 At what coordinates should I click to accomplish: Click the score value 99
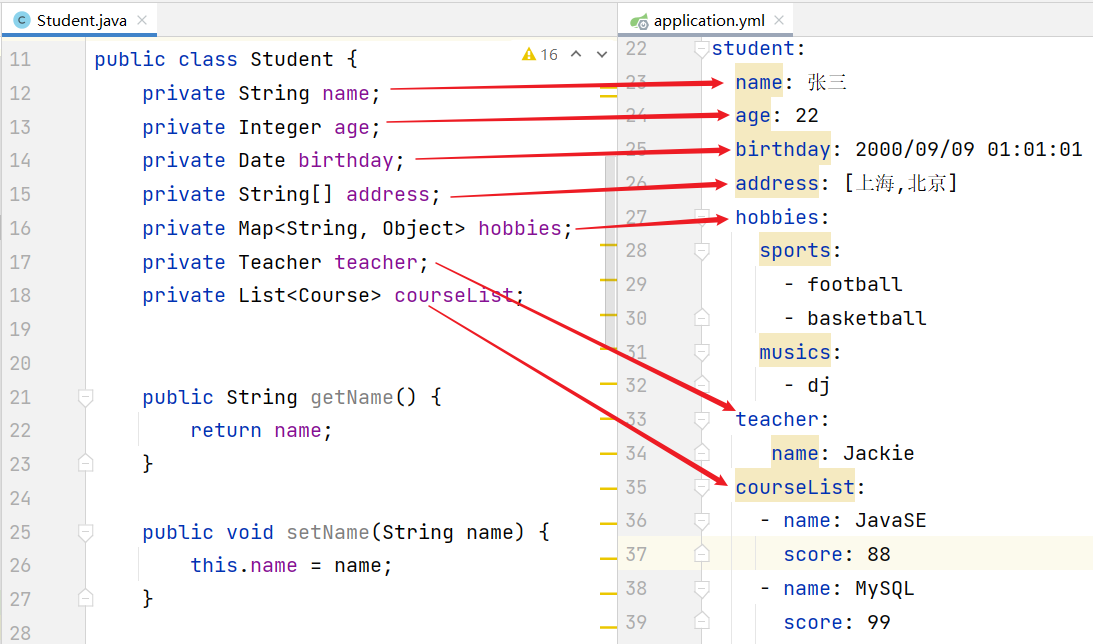[878, 622]
